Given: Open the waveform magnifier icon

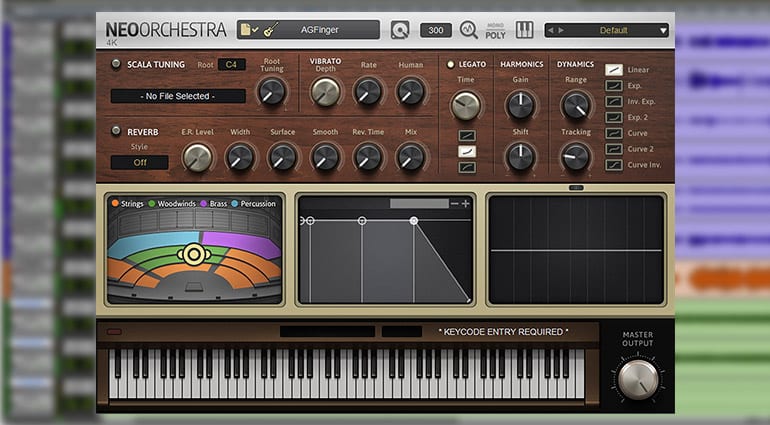Looking at the screenshot, I should pyautogui.click(x=468, y=30).
